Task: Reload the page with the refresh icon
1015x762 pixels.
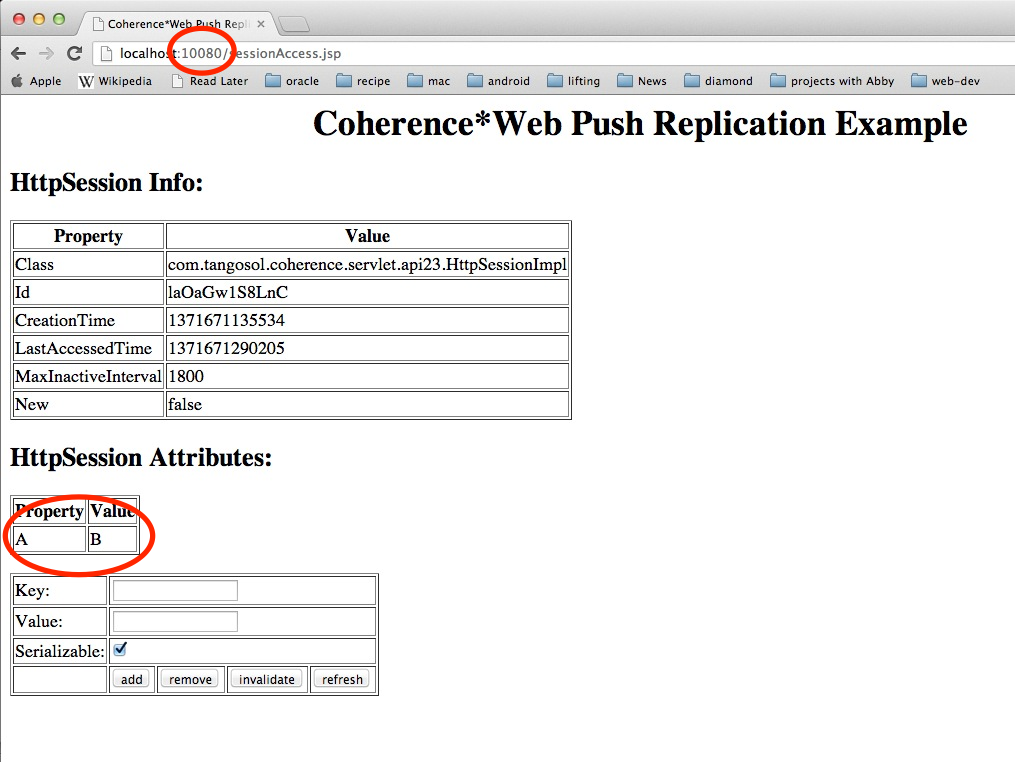Action: [x=74, y=54]
